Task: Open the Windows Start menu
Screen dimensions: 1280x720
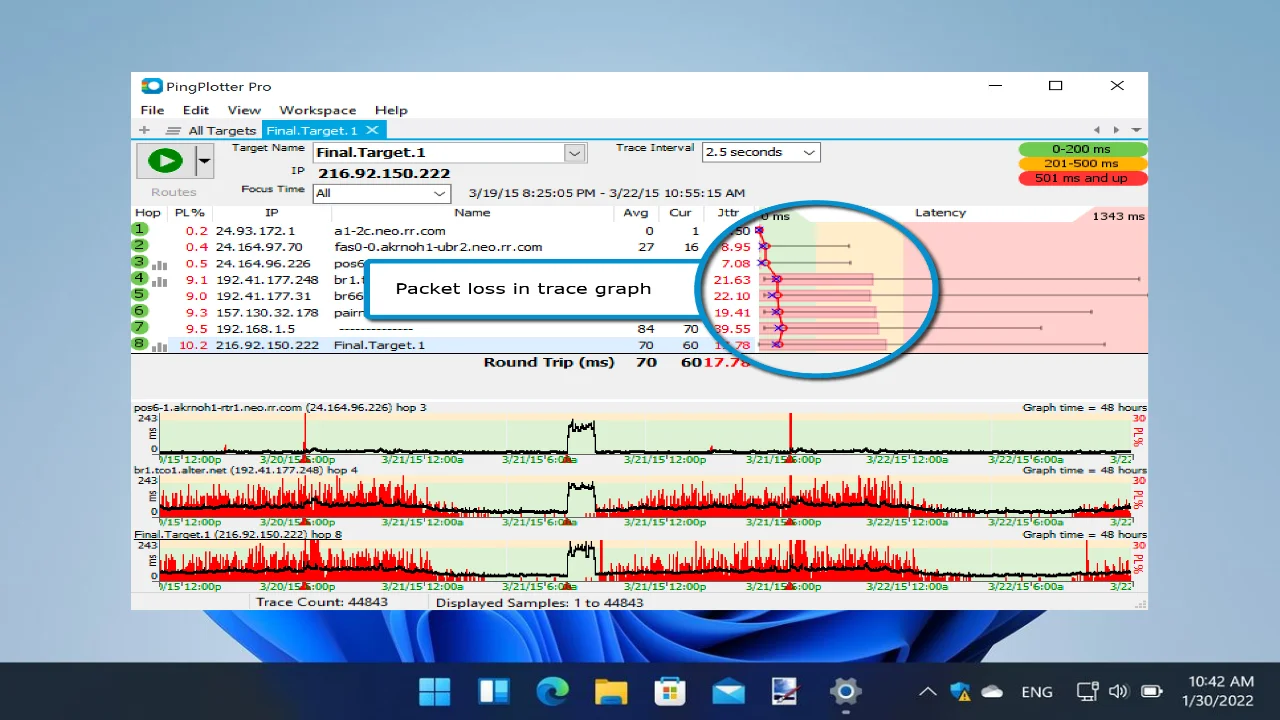Action: click(x=434, y=691)
